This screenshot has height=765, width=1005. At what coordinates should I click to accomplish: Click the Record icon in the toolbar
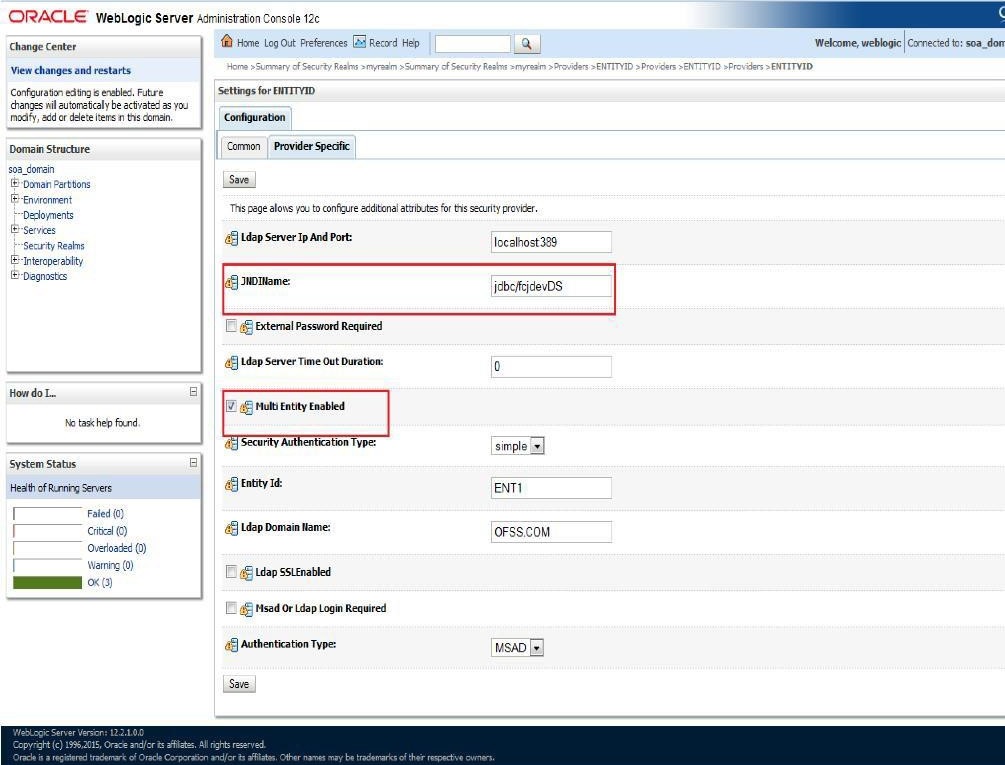click(x=360, y=42)
